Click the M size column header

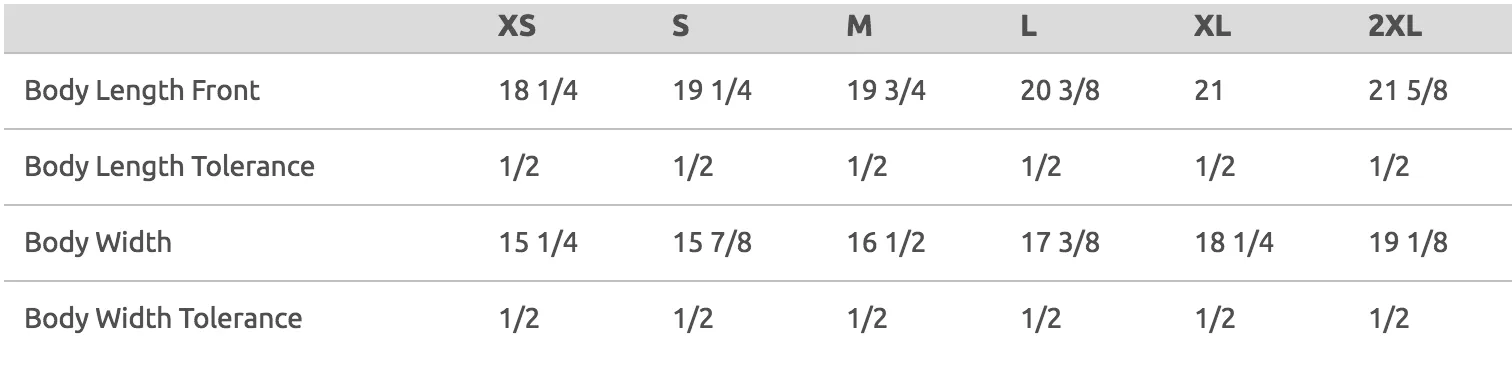859,27
